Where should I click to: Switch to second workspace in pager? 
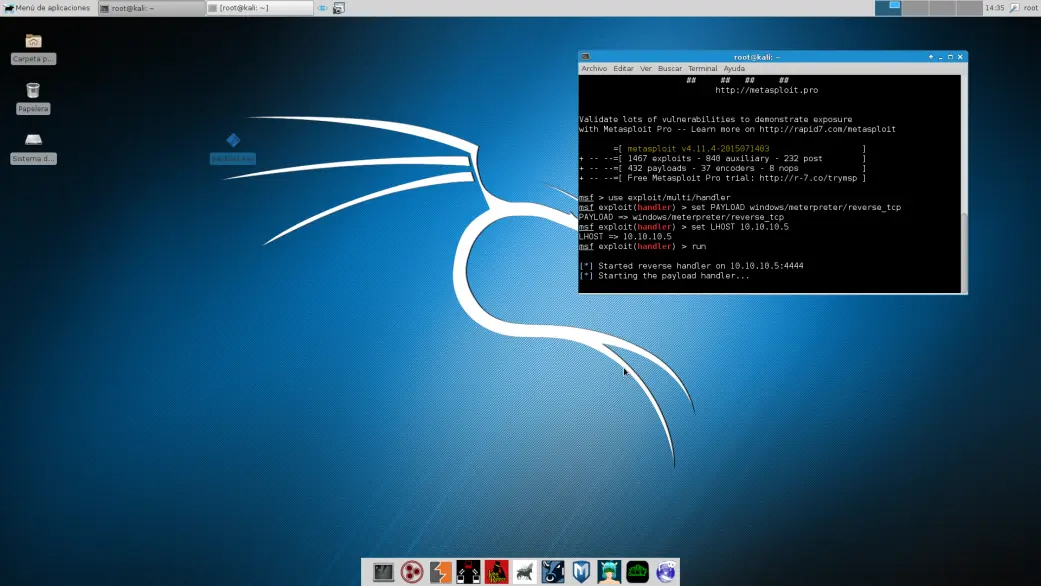pyautogui.click(x=915, y=8)
